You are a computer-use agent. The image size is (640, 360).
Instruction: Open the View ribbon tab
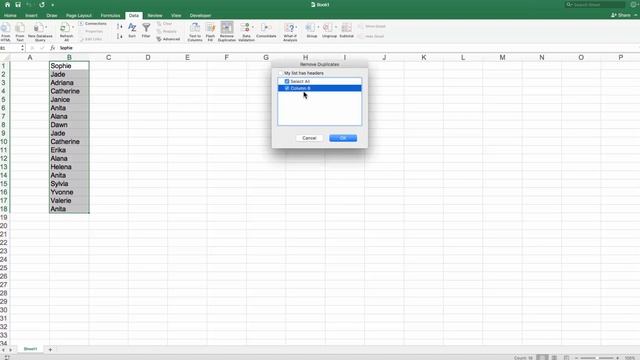click(x=176, y=16)
